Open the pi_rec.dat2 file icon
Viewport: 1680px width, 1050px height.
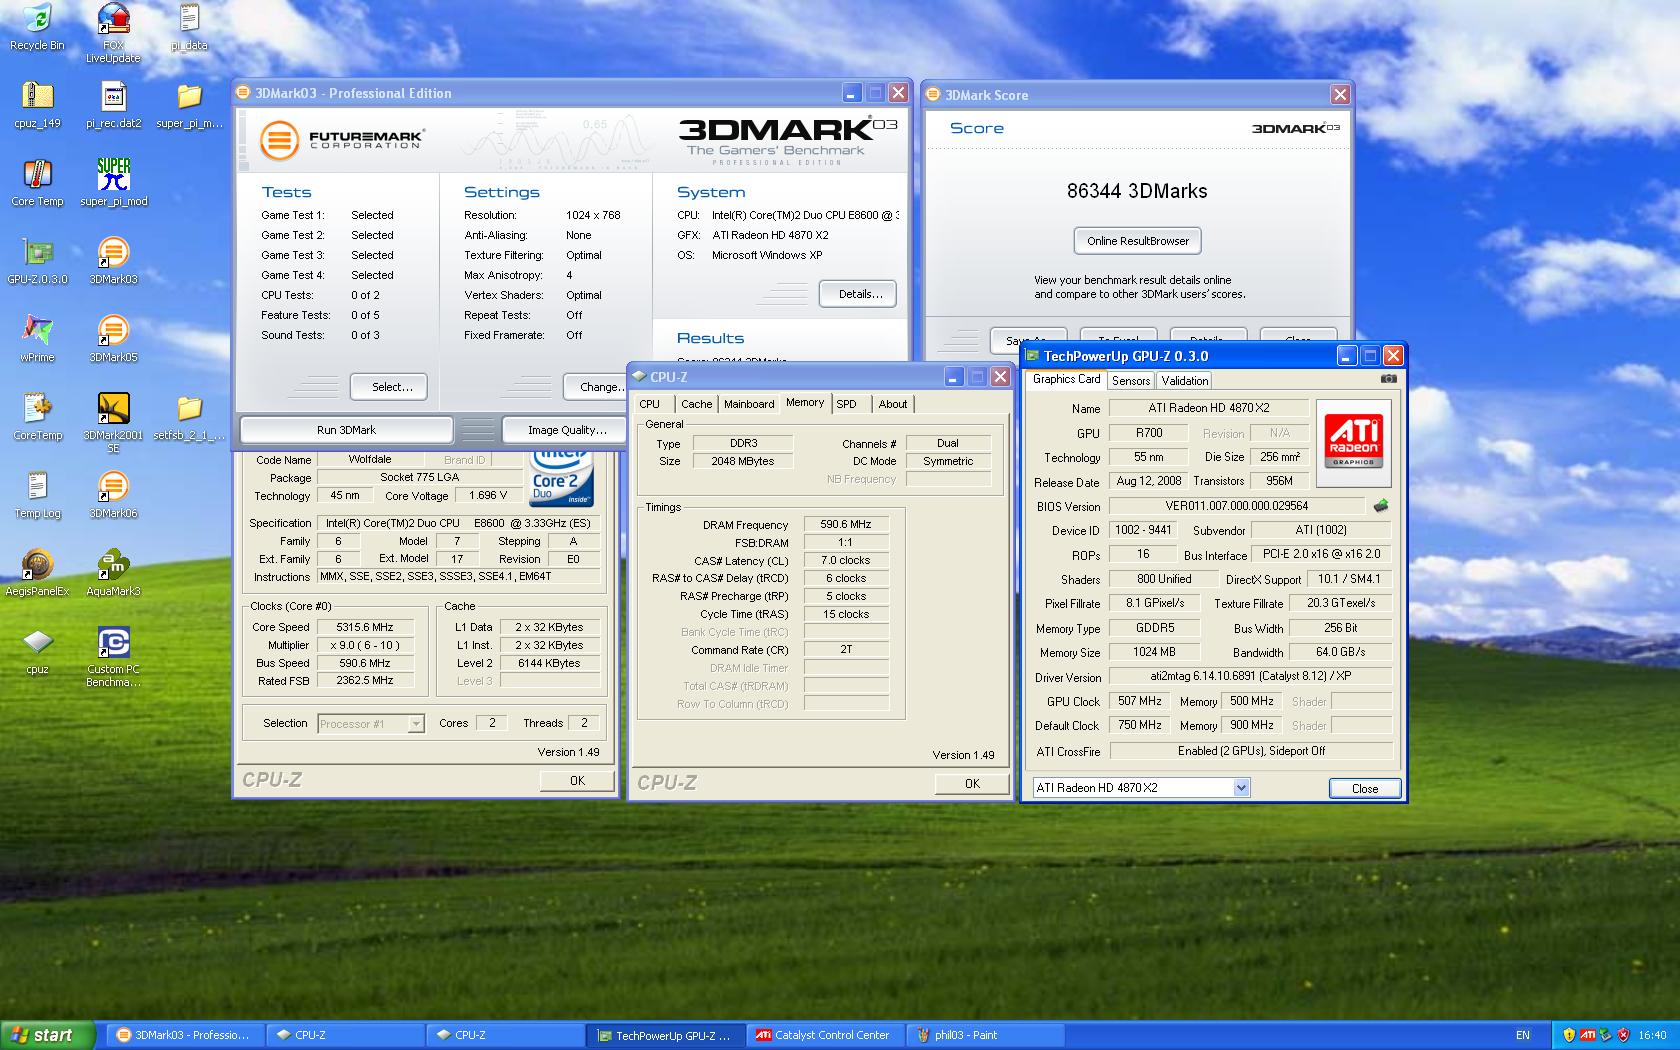113,105
